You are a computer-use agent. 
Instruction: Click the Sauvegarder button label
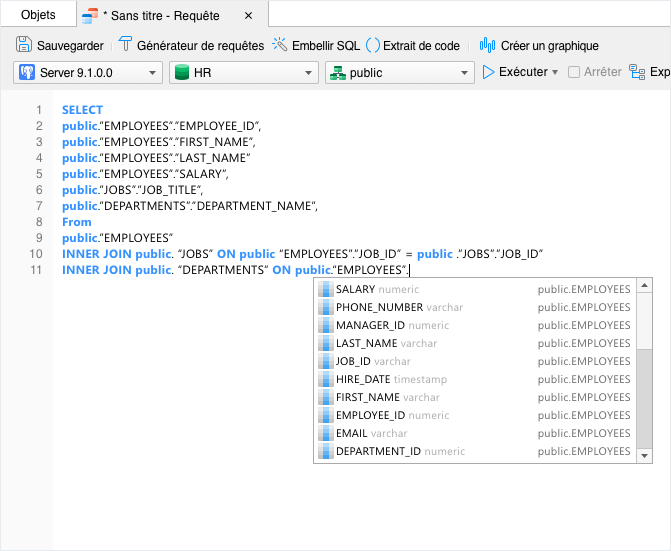tap(70, 46)
